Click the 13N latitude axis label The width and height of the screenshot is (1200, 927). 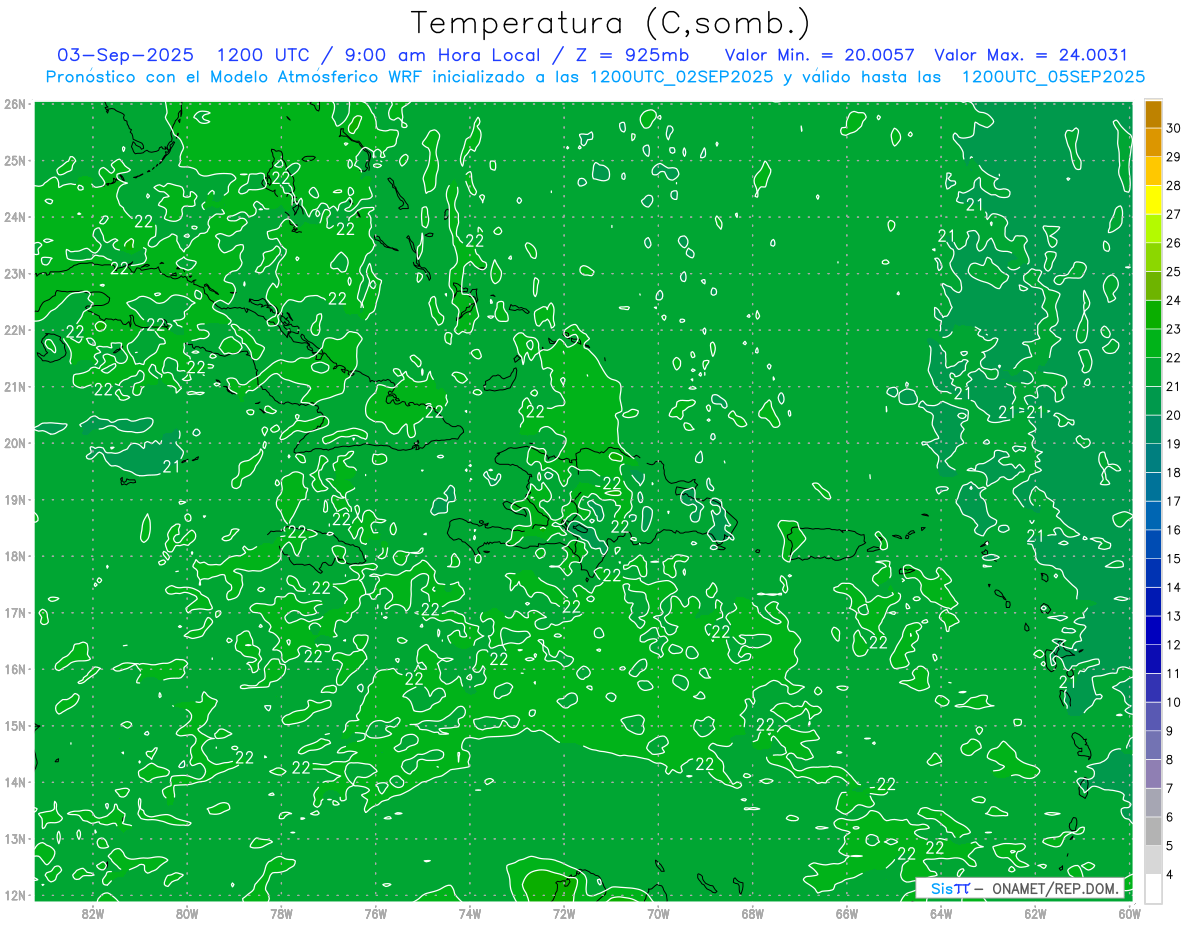[15, 839]
